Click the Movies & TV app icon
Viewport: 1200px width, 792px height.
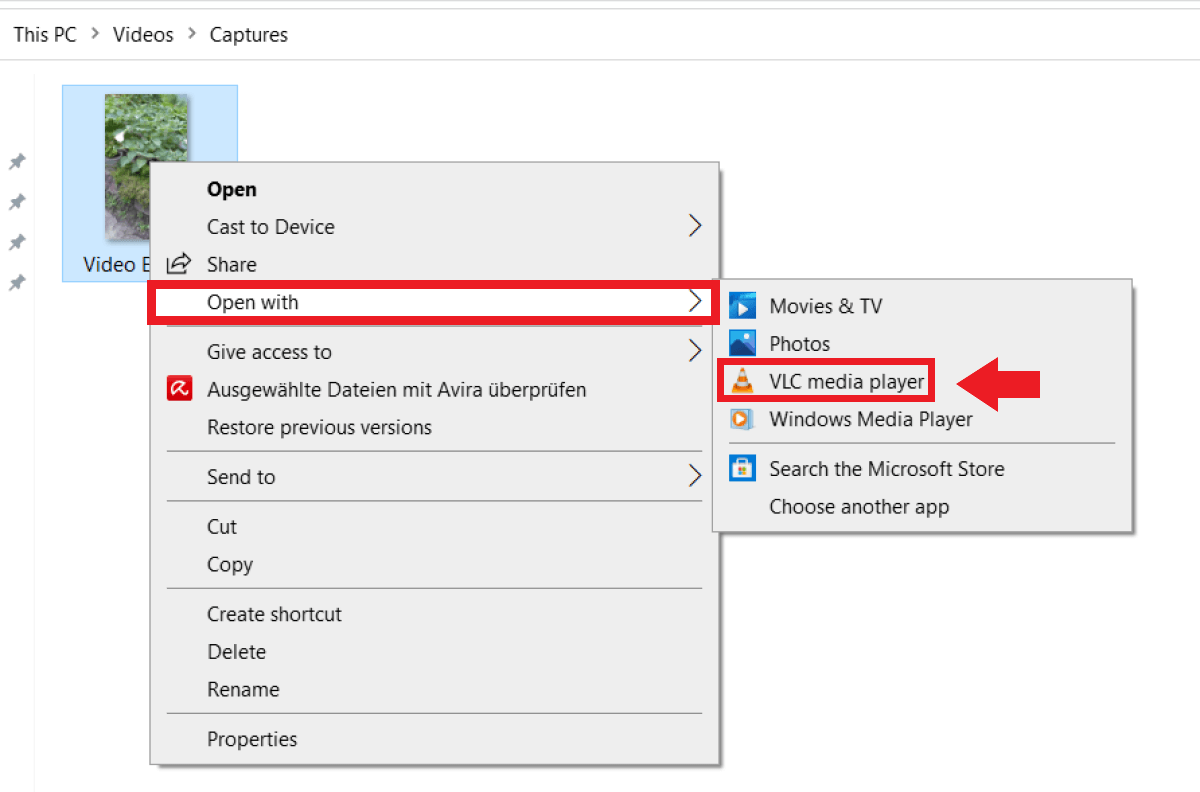click(742, 306)
